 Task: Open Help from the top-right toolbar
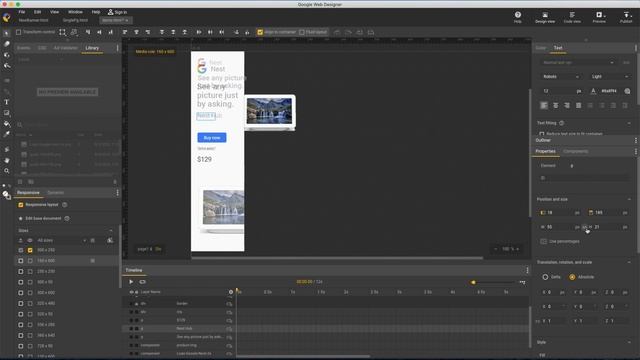(x=518, y=17)
